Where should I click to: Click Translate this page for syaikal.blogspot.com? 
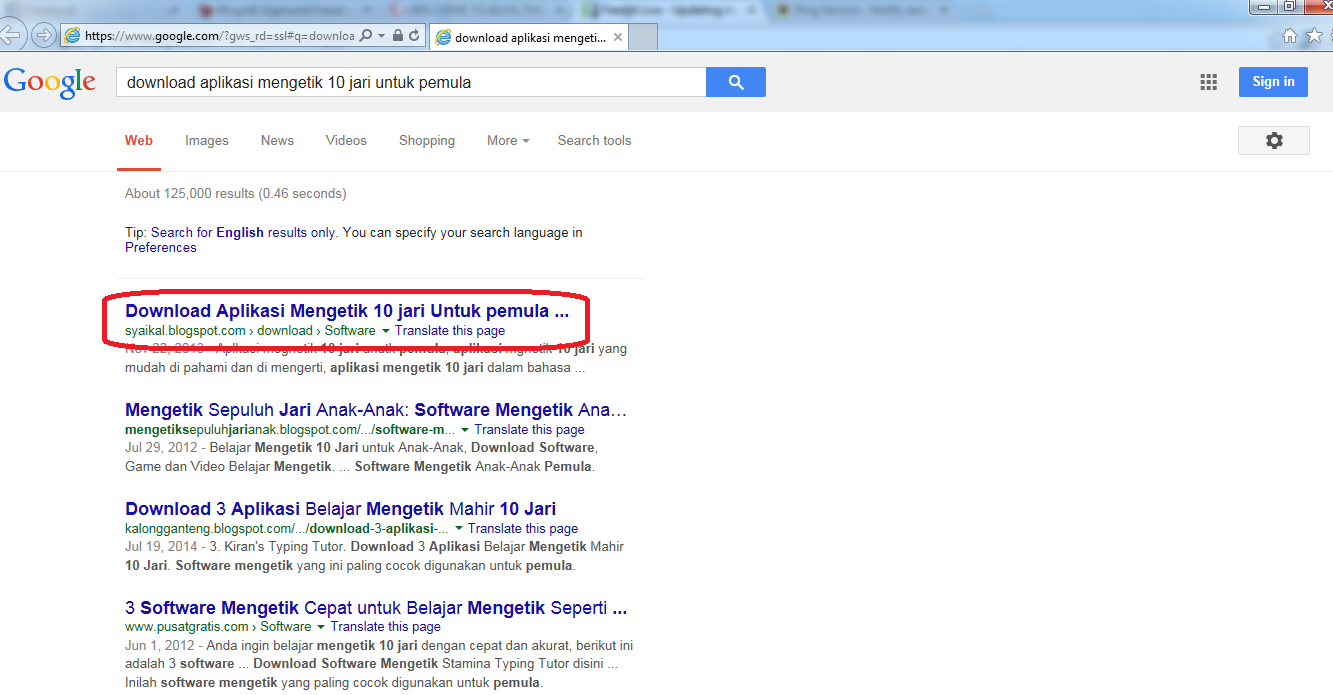pyautogui.click(x=450, y=330)
